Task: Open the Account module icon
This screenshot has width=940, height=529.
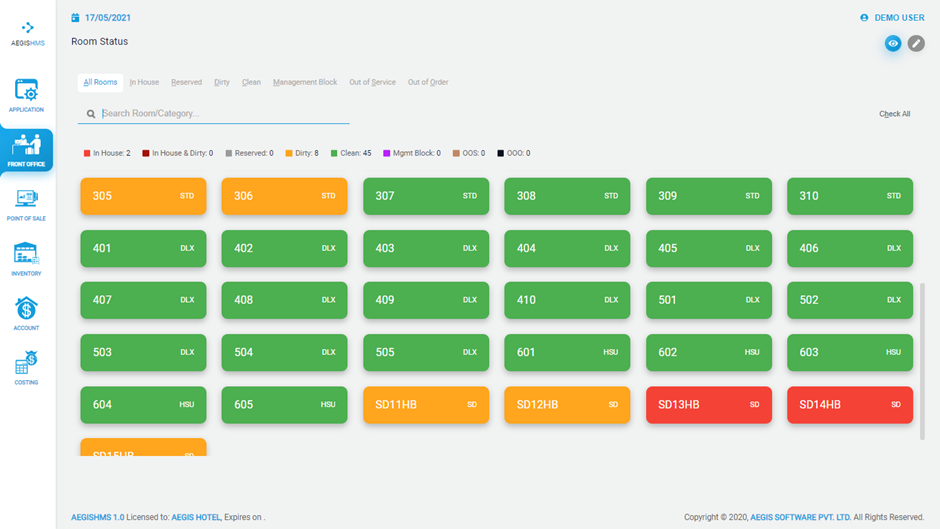Action: [27, 312]
